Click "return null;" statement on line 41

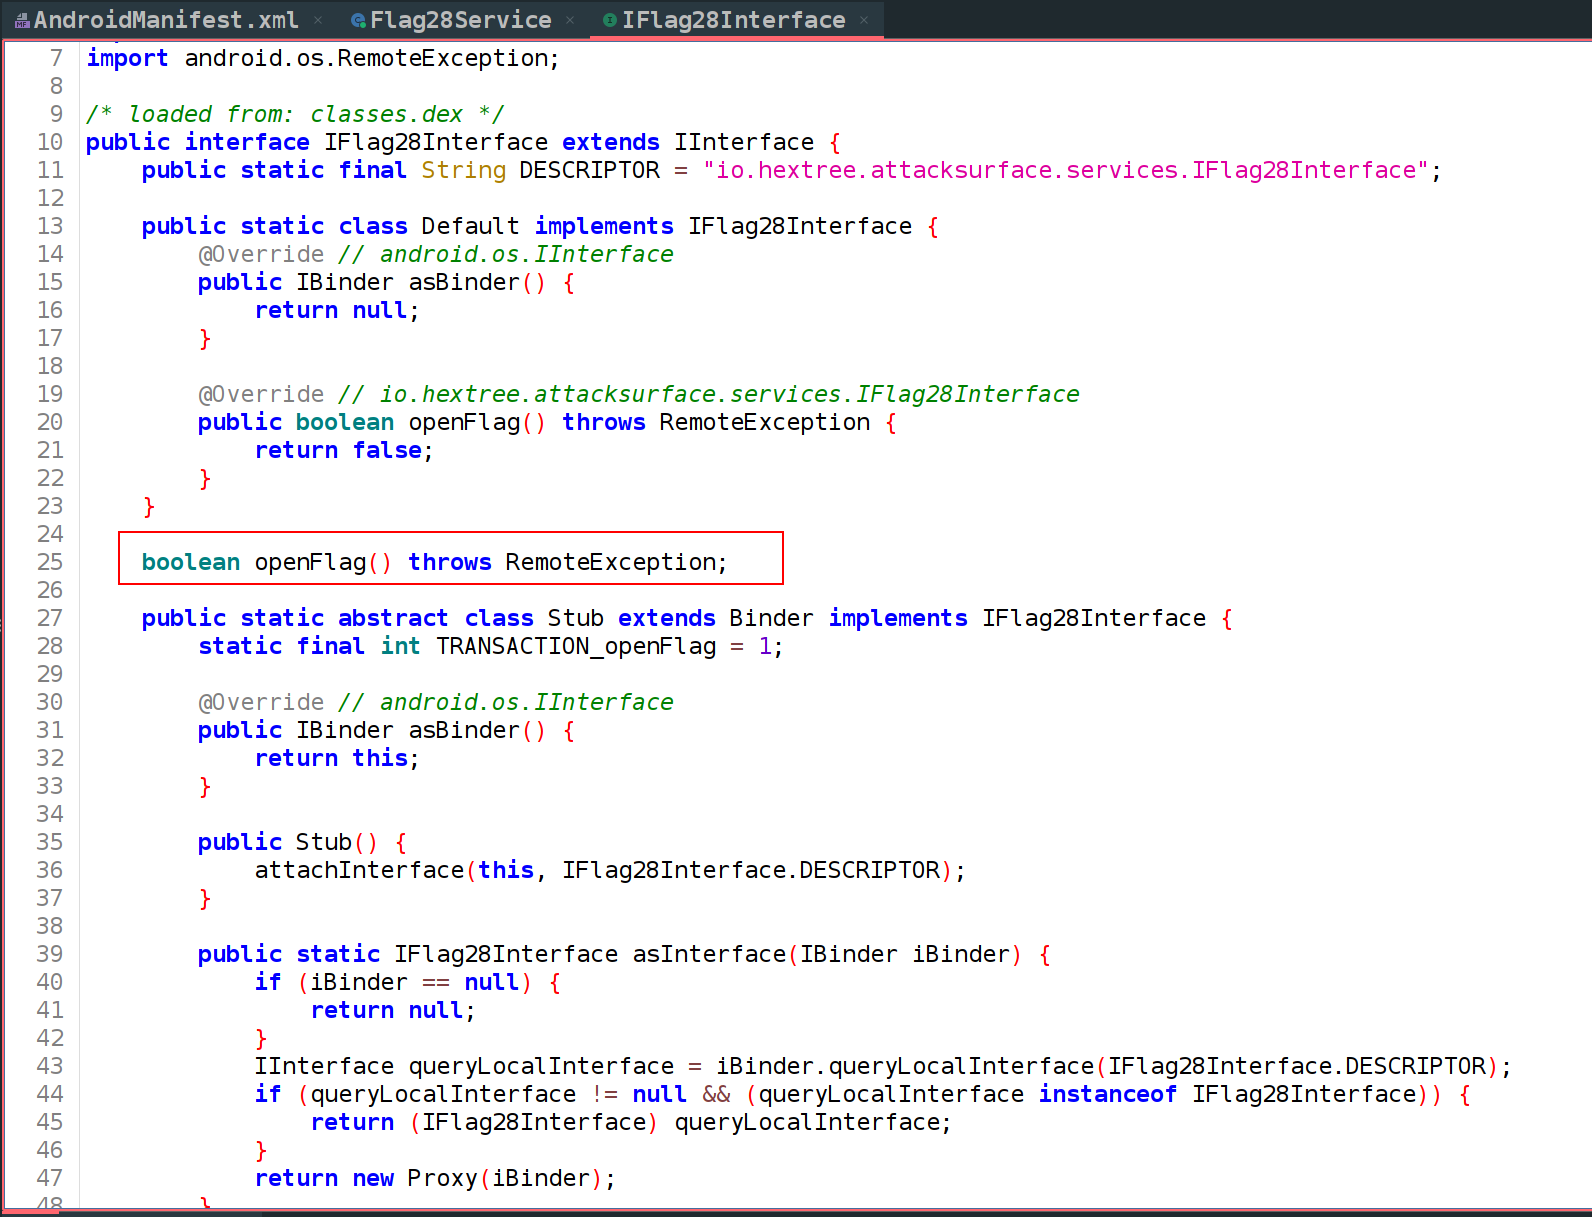point(393,1010)
